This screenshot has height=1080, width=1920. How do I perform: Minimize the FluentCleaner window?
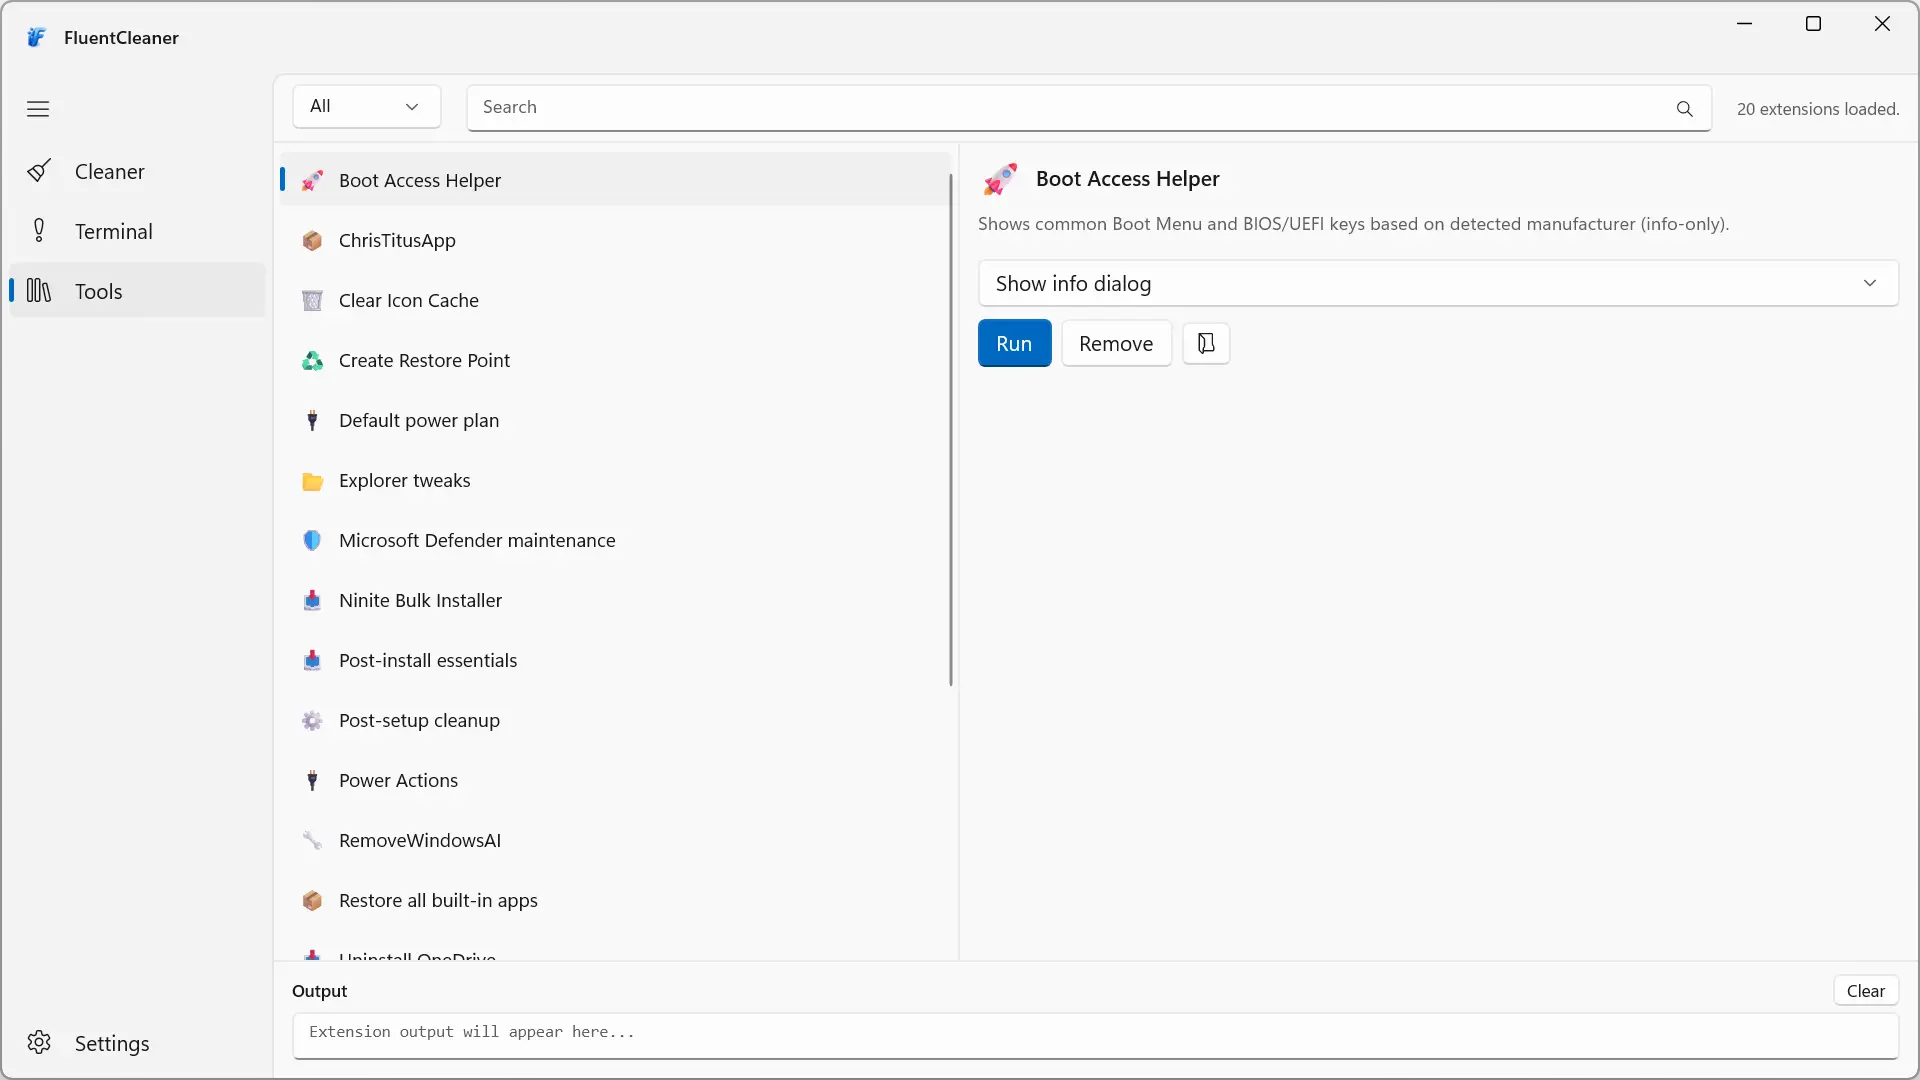[x=1745, y=24]
